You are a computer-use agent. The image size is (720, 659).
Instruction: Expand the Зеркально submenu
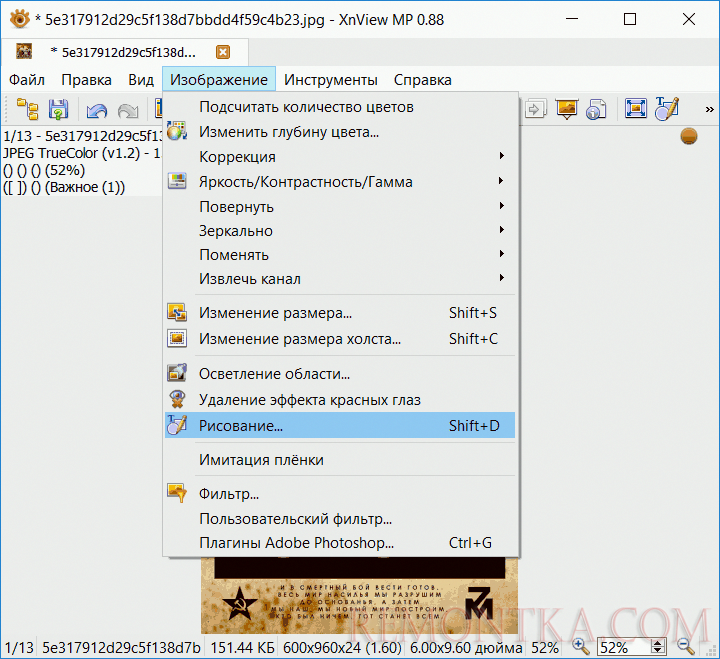point(340,231)
